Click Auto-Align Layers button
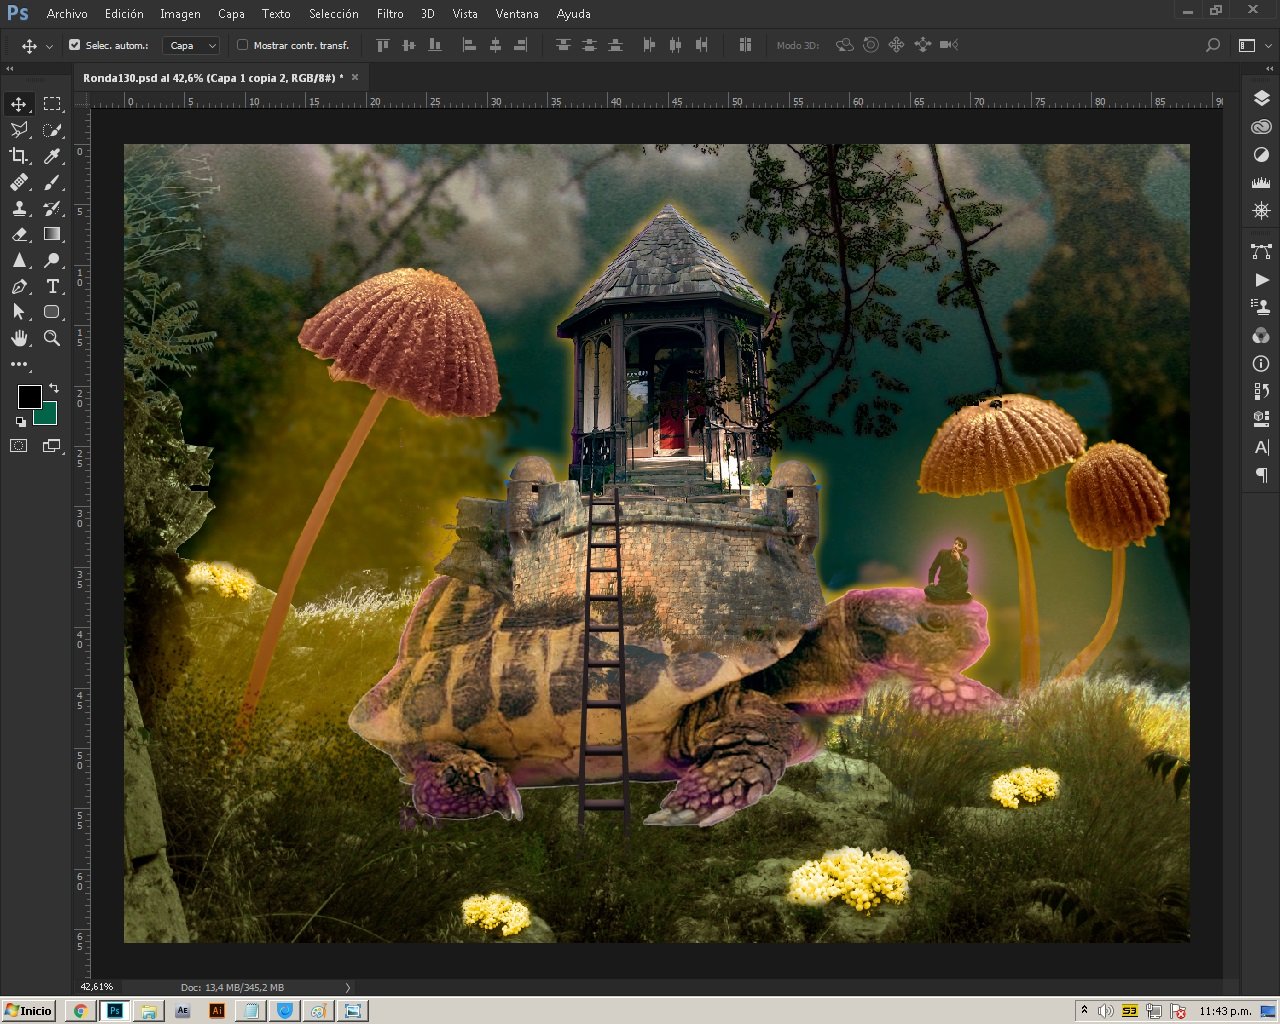Image resolution: width=1280 pixels, height=1024 pixels. tap(745, 45)
